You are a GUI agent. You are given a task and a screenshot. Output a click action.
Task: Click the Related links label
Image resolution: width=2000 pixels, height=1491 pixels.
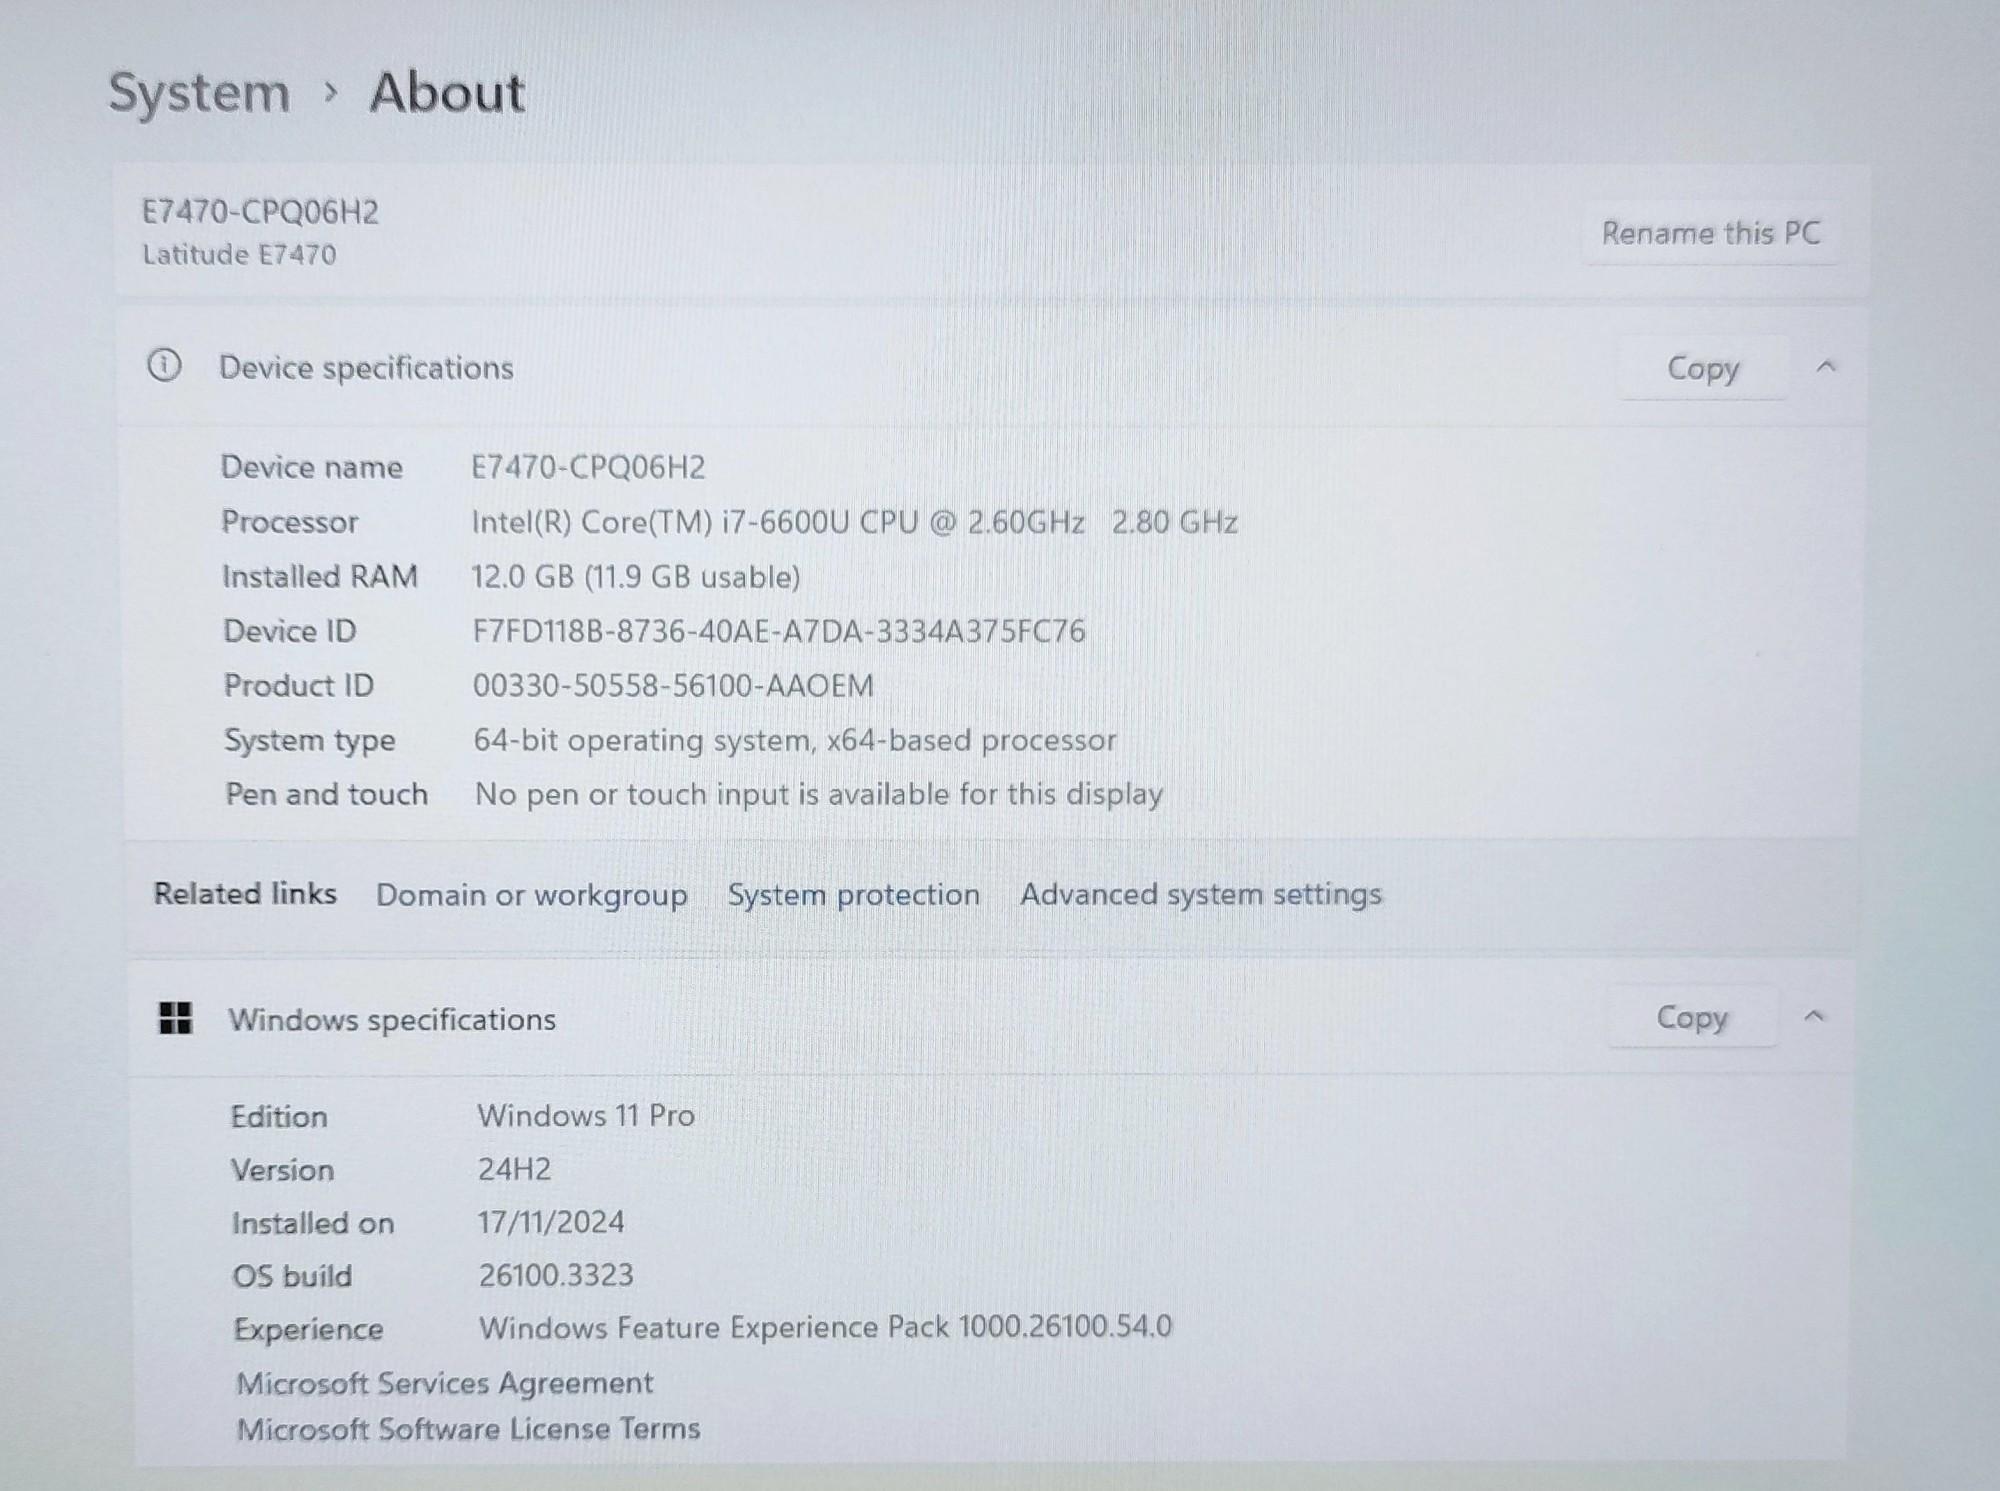(245, 894)
